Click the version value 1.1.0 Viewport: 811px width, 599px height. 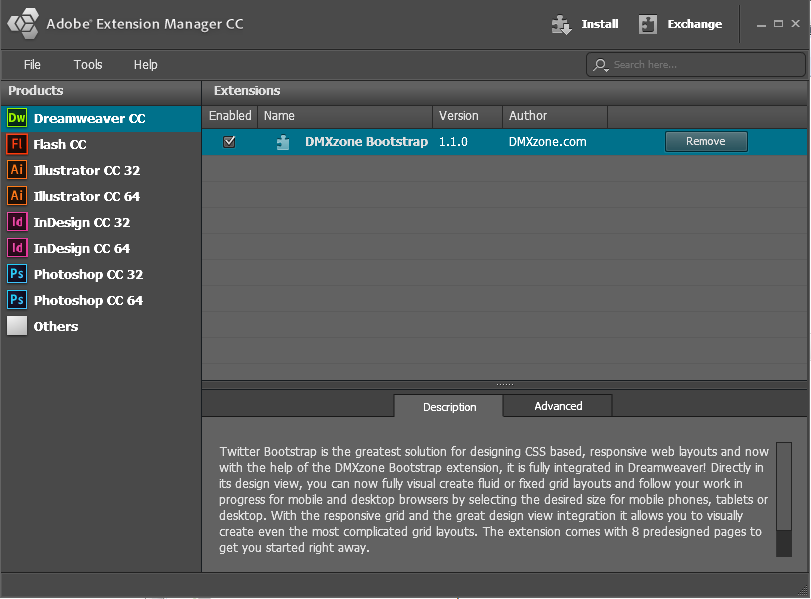453,142
